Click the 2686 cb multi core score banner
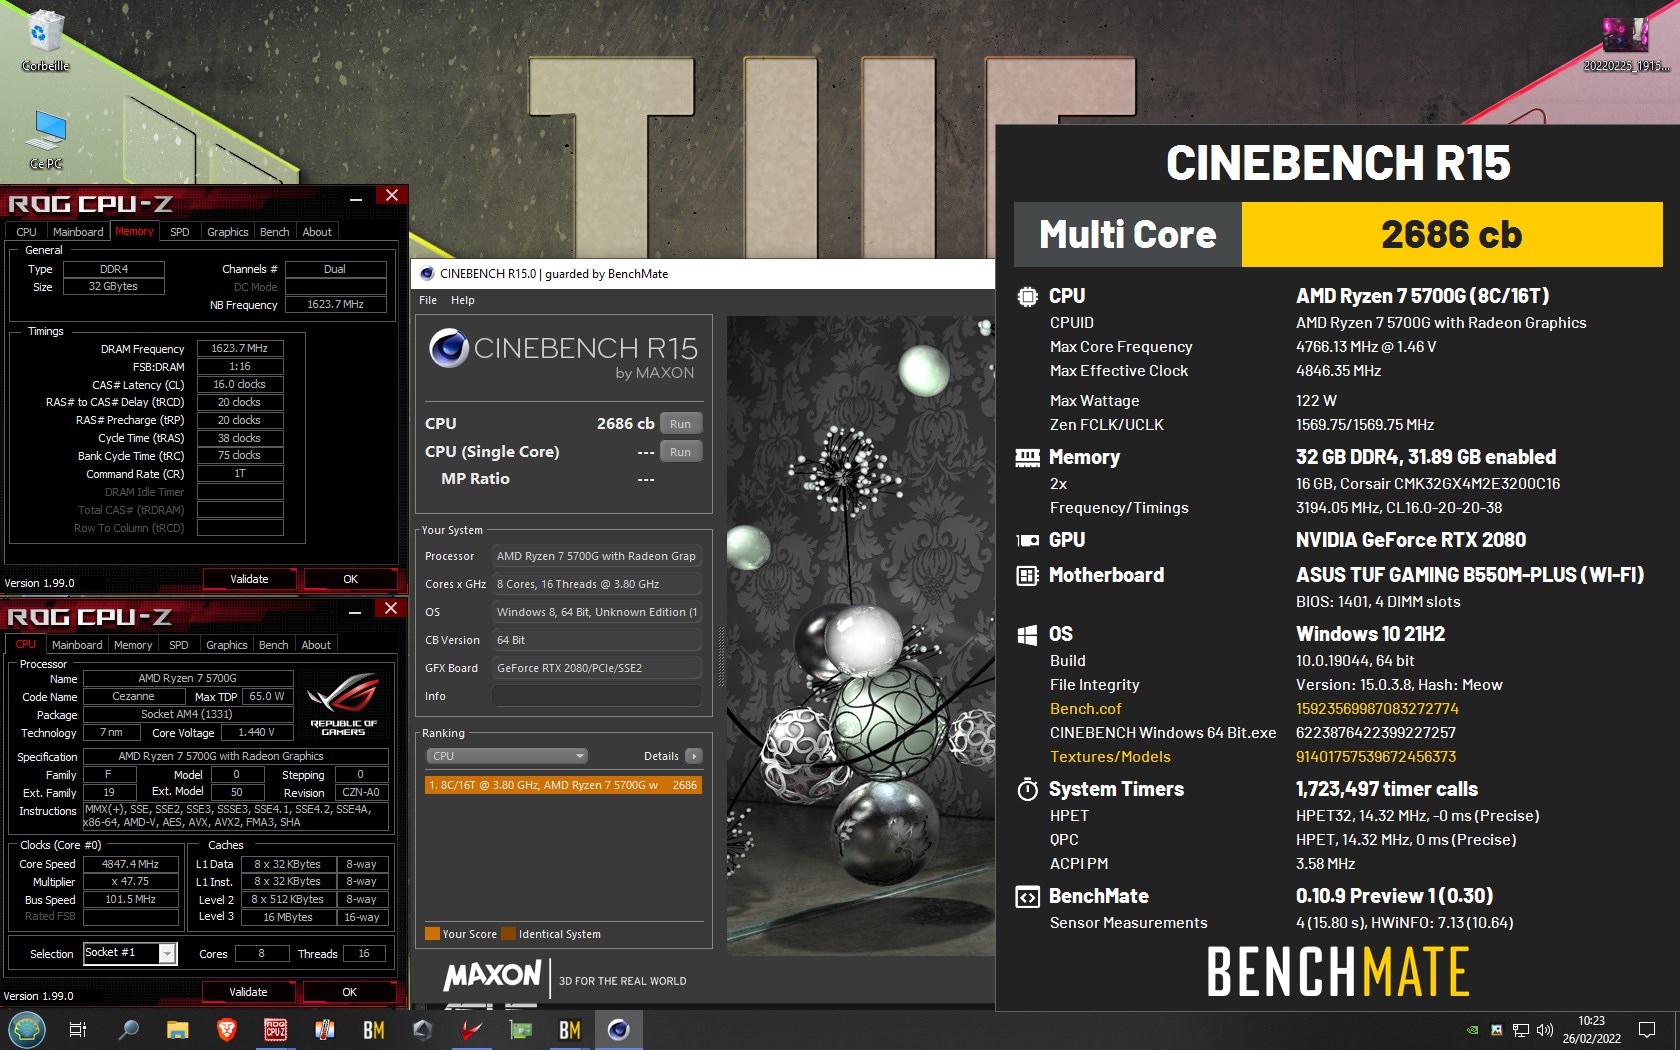The image size is (1680, 1050). tap(1451, 235)
